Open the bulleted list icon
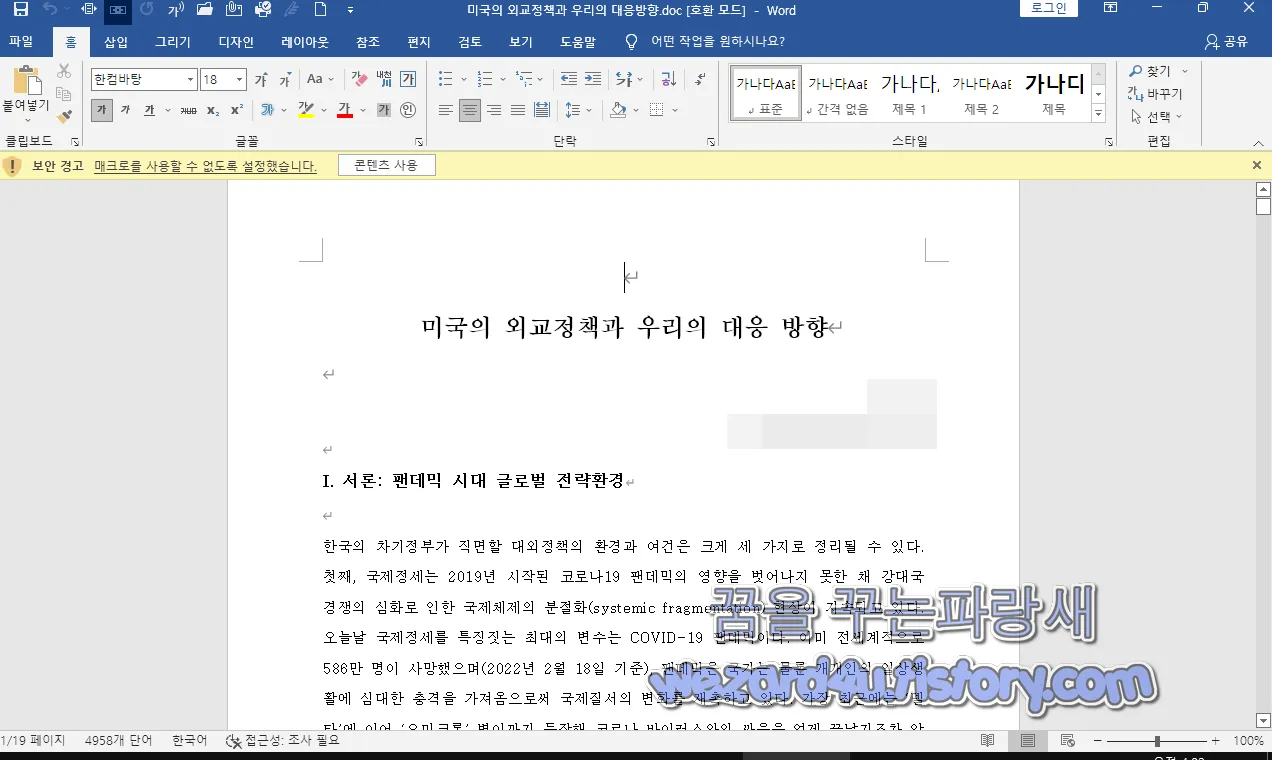 (x=446, y=79)
